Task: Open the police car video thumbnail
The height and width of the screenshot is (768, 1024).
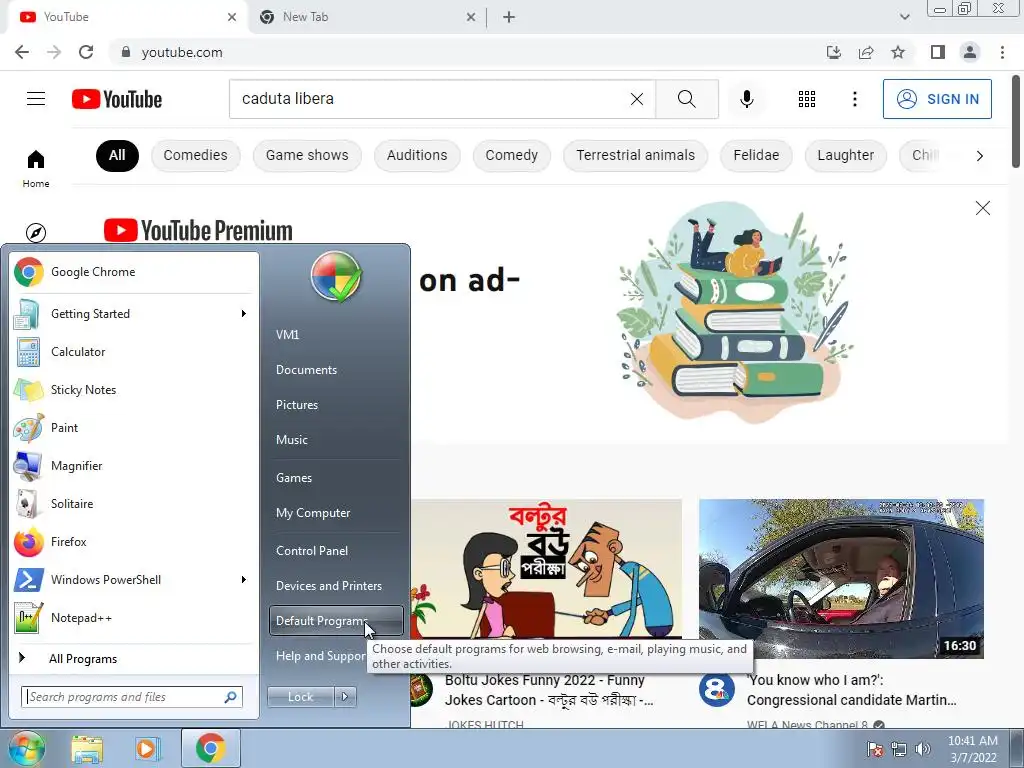Action: [841, 579]
